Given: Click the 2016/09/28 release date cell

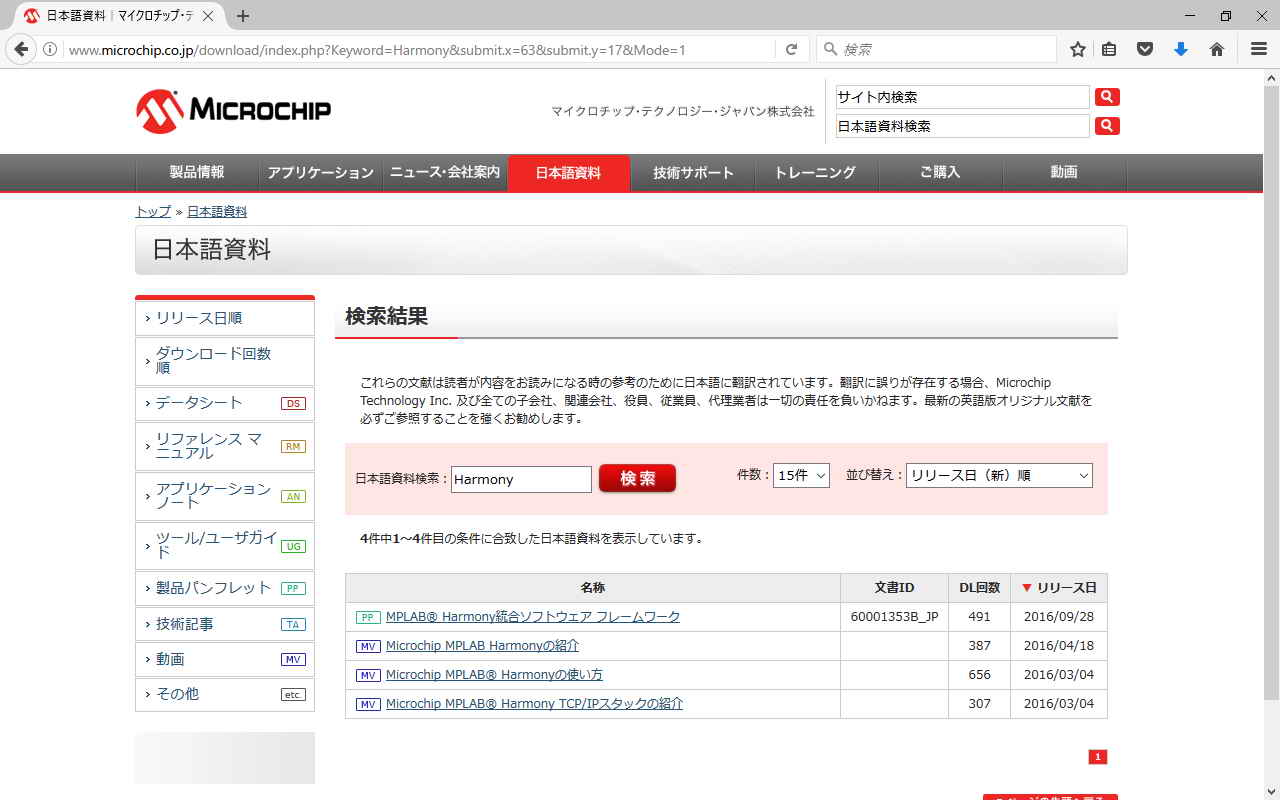Looking at the screenshot, I should tap(1059, 617).
